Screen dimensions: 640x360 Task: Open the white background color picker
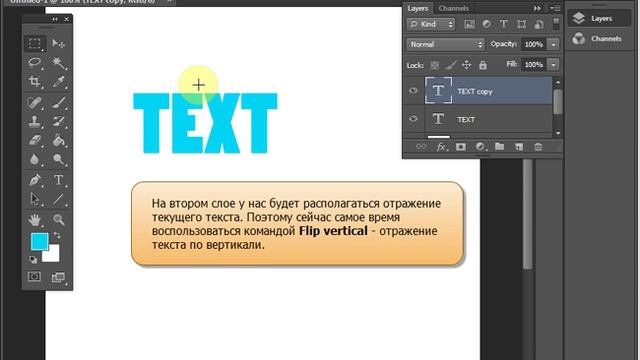coord(53,255)
